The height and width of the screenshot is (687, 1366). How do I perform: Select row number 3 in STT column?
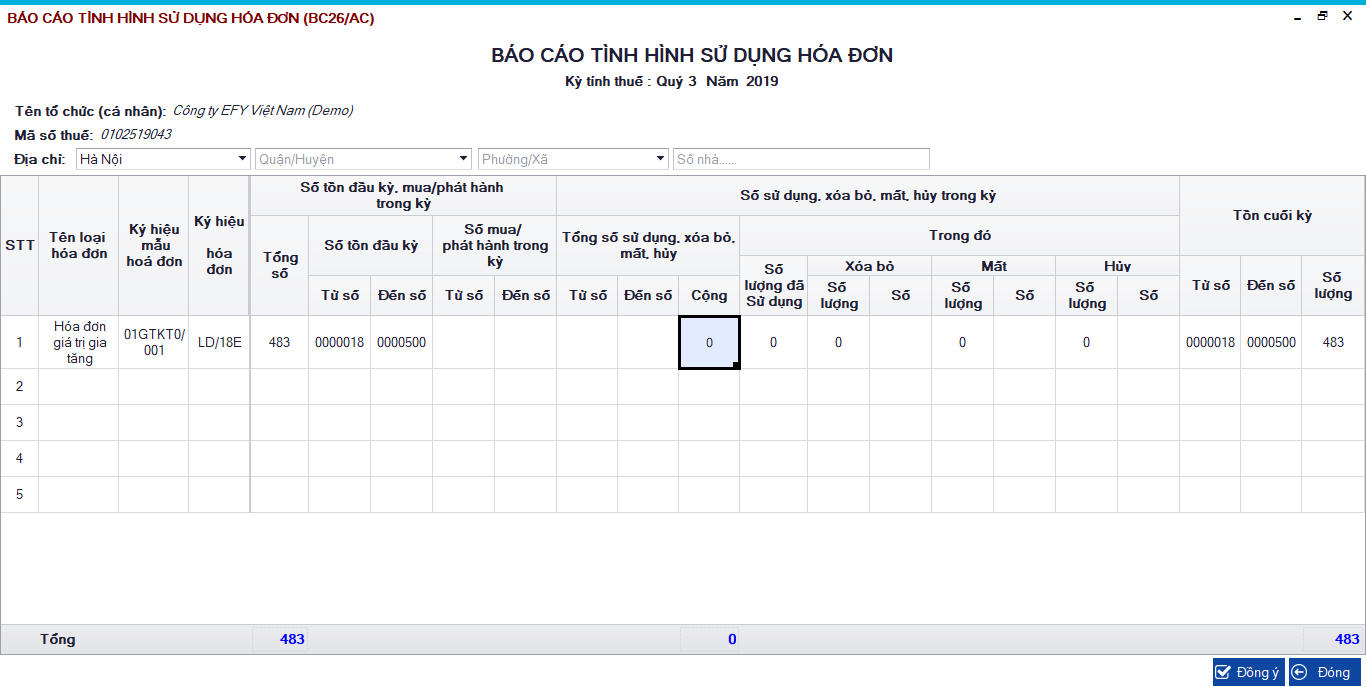tap(19, 422)
